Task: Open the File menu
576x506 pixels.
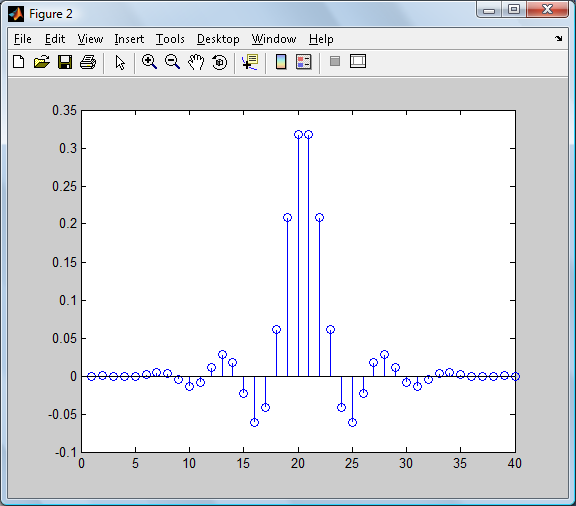Action: pyautogui.click(x=23, y=39)
